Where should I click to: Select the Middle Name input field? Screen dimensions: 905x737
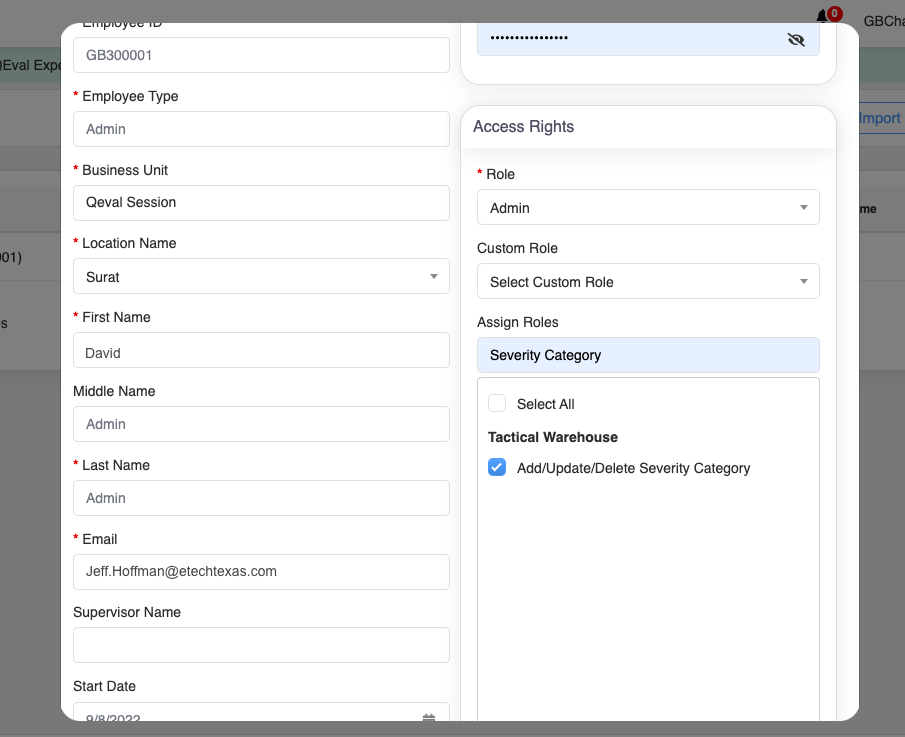click(261, 424)
